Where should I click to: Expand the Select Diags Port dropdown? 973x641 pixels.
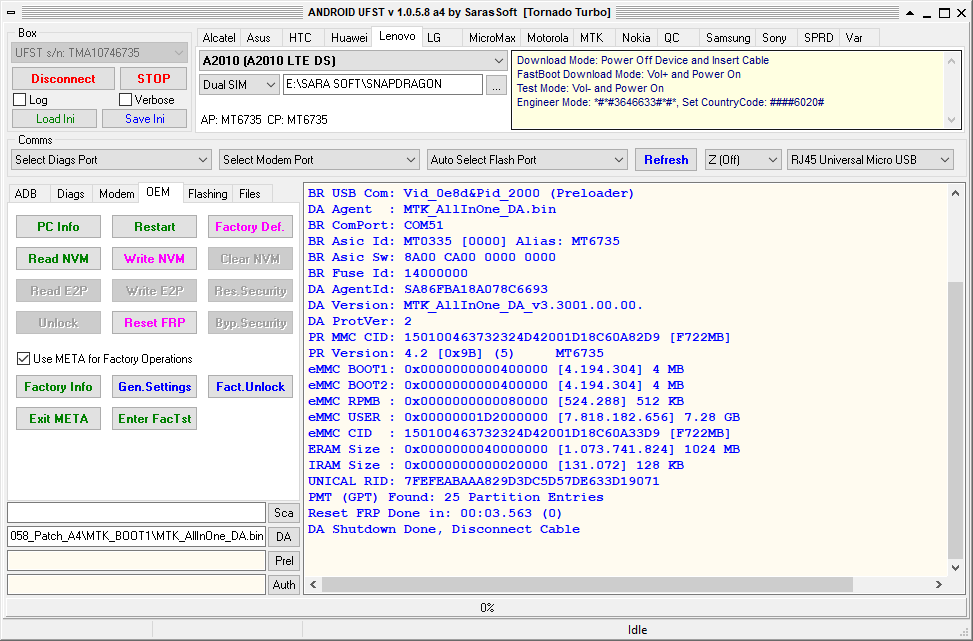coord(111,159)
